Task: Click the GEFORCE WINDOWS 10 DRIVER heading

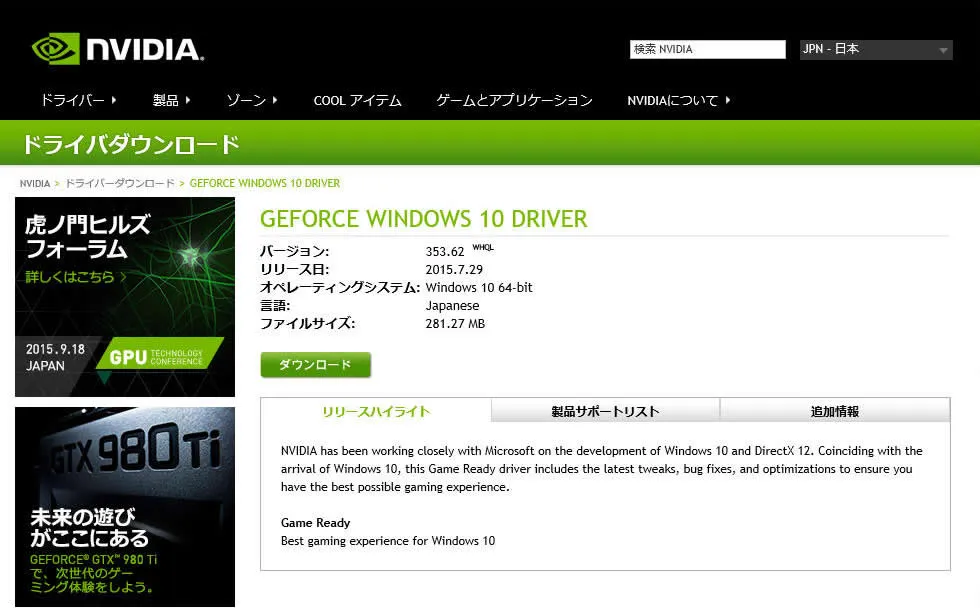Action: point(424,219)
